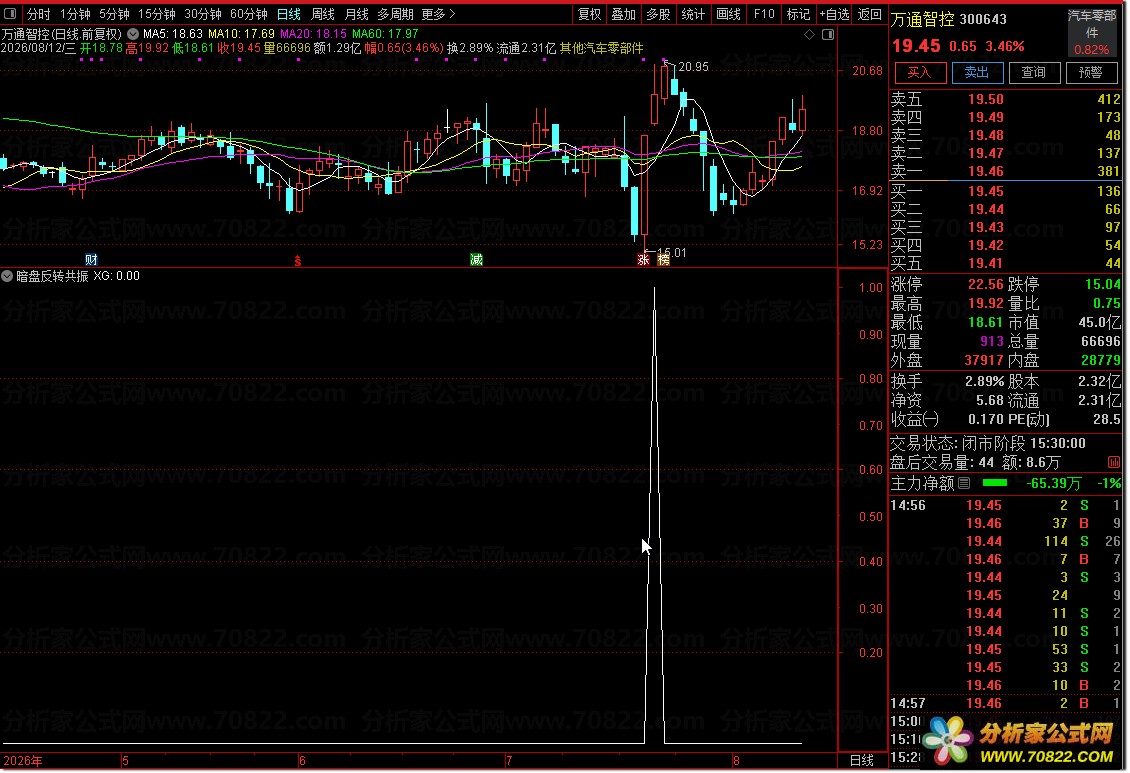Viewport: 1130px width, 773px height.
Task: Open the list icon beside 主力净额
Action: pos(964,483)
